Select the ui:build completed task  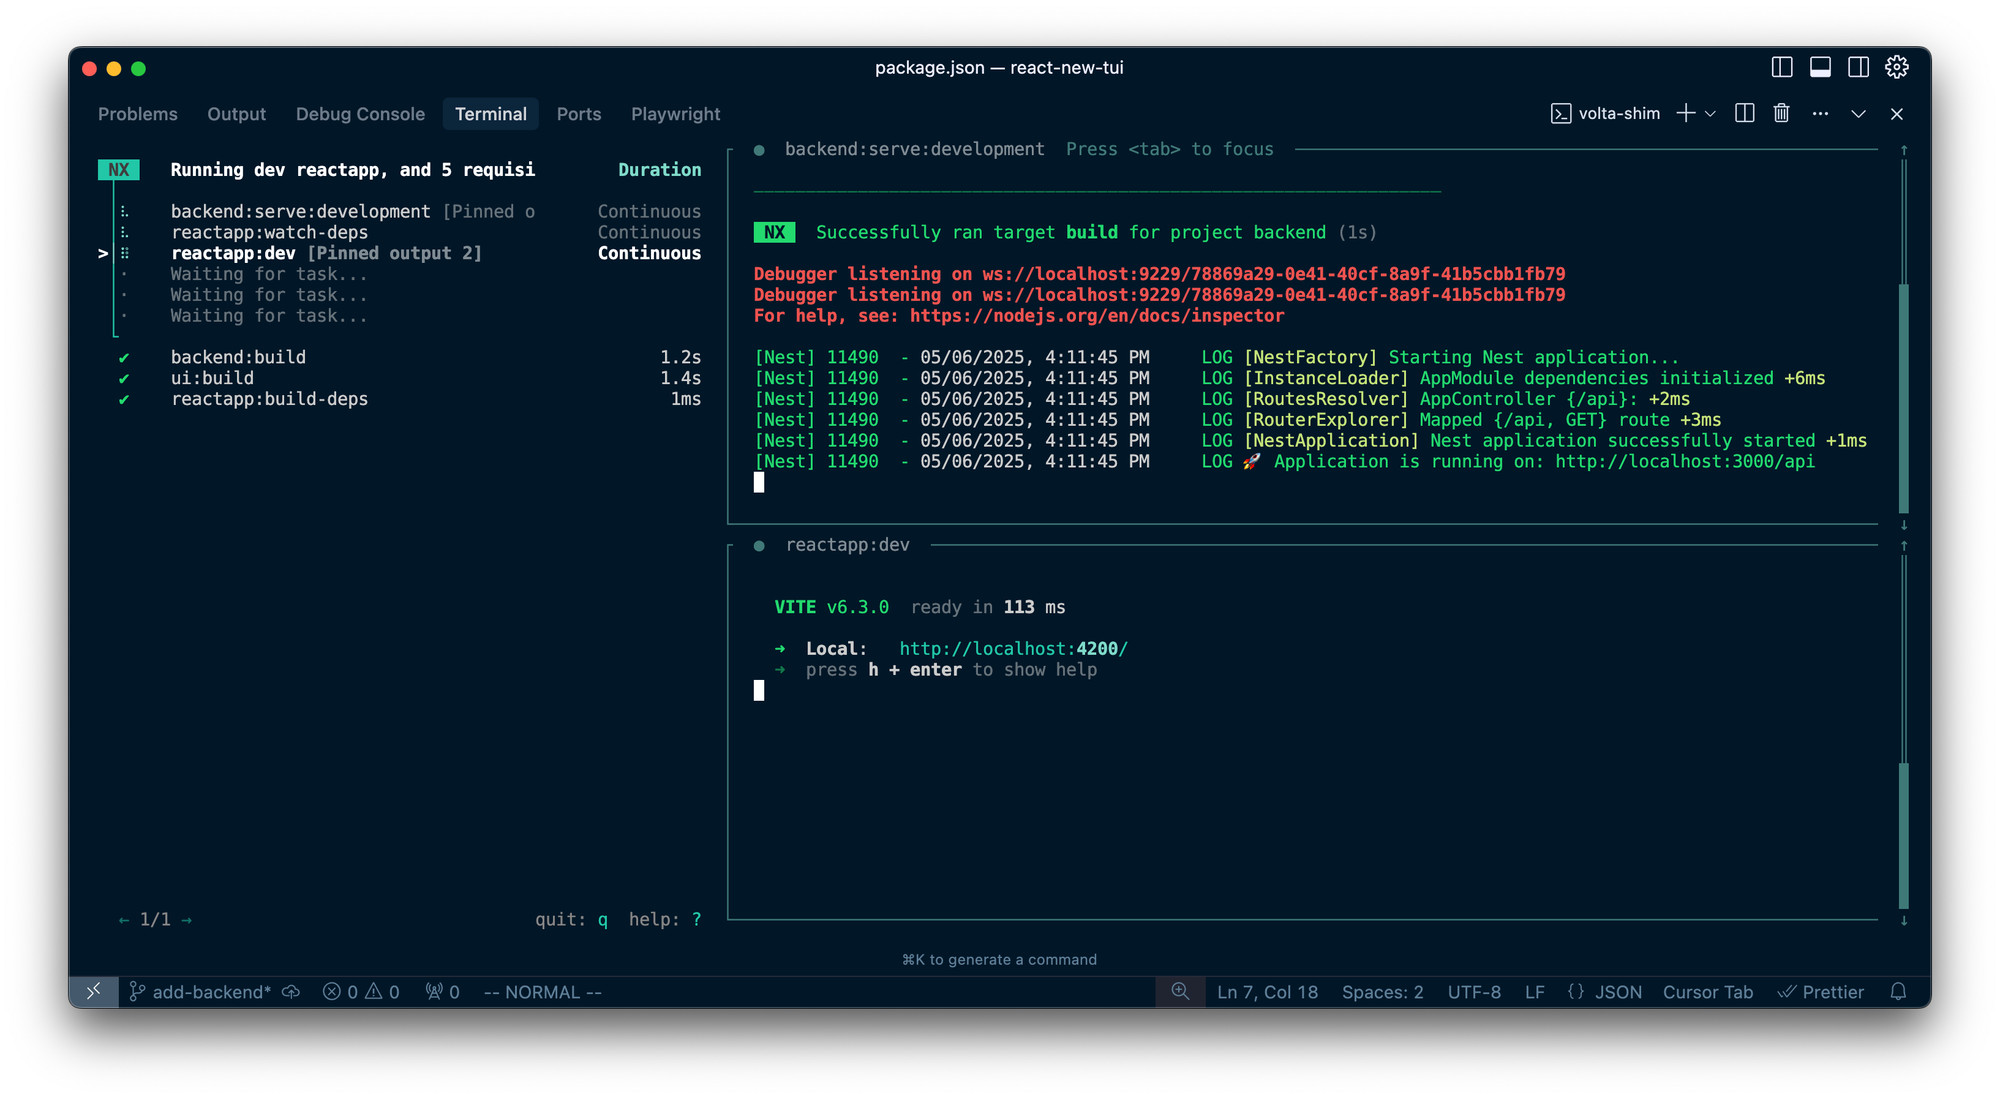(x=410, y=378)
